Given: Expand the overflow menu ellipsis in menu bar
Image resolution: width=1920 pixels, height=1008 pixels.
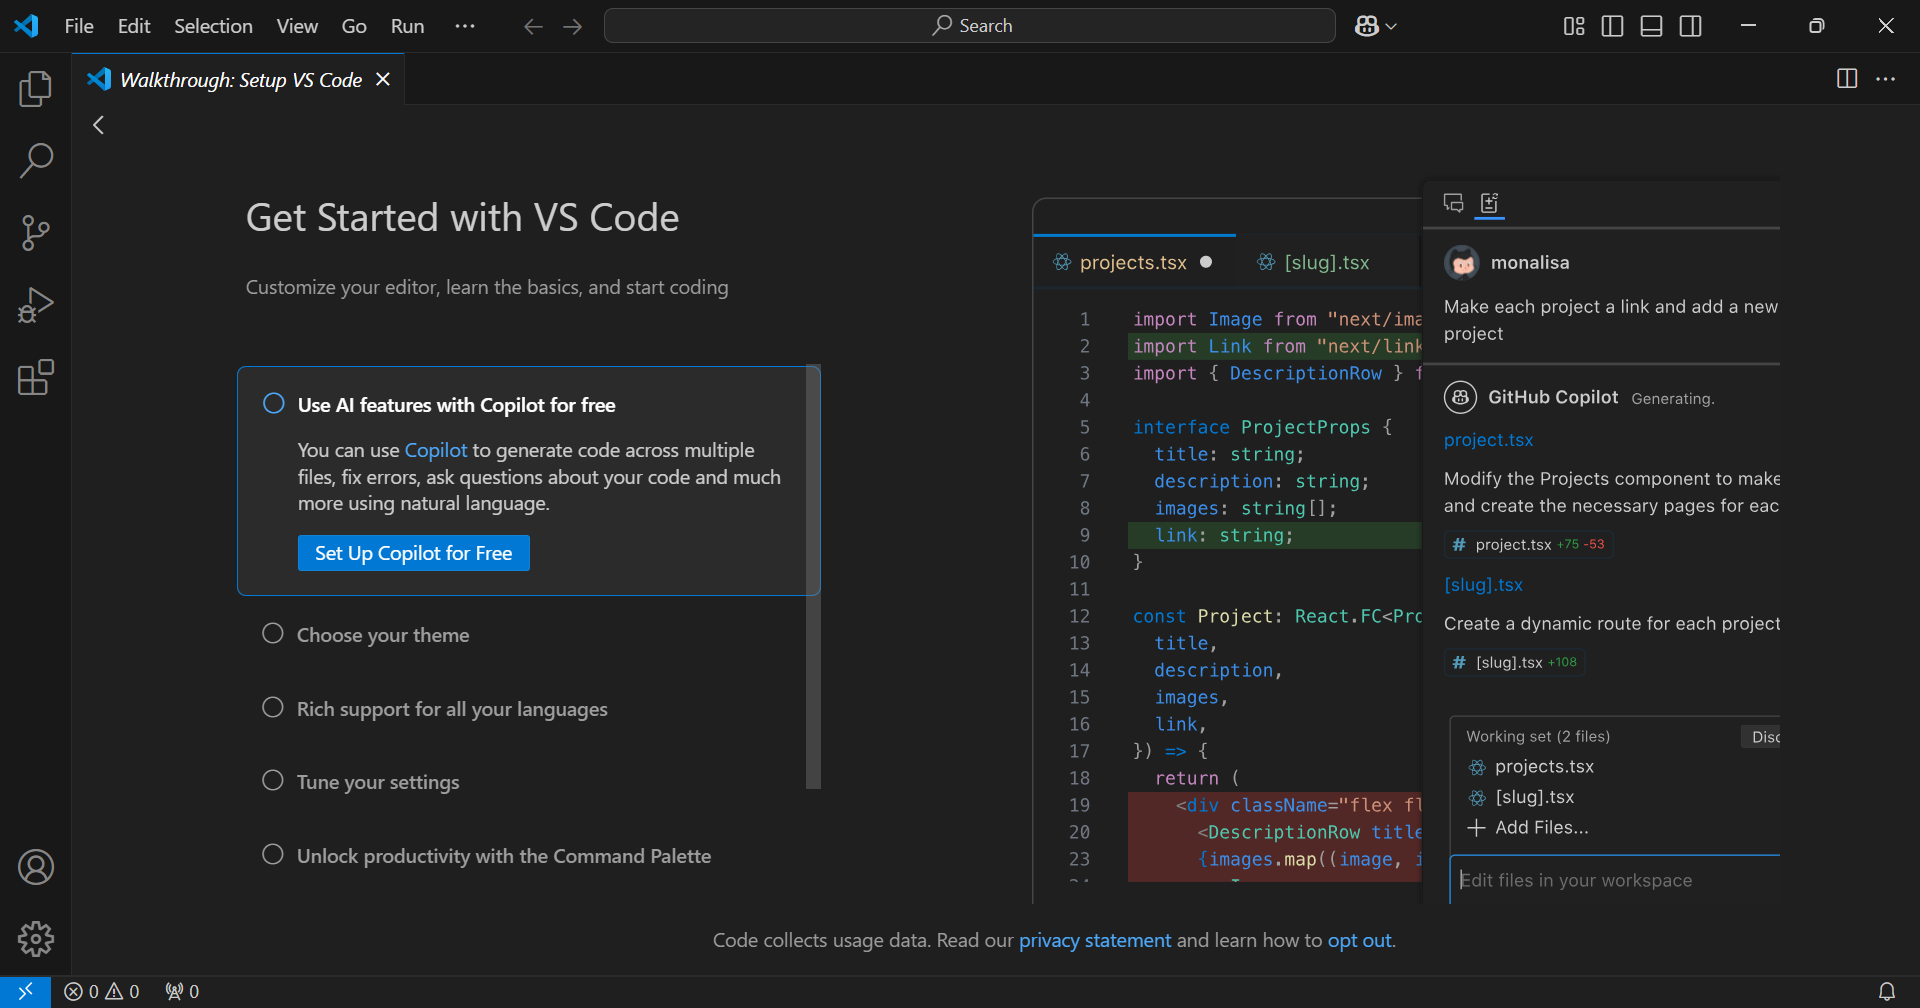Looking at the screenshot, I should tap(465, 26).
